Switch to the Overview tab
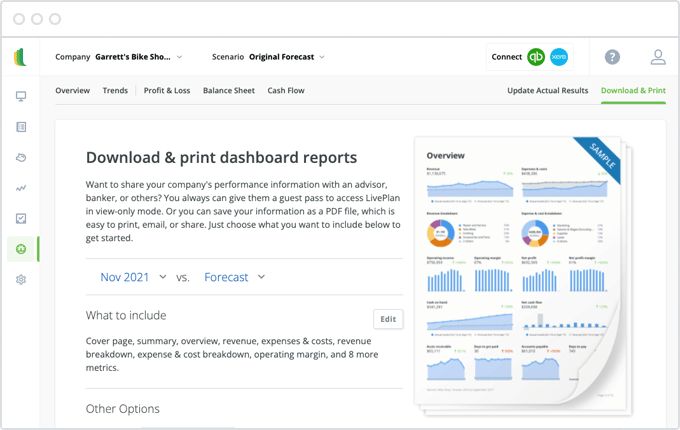This screenshot has width=680, height=430. click(72, 91)
